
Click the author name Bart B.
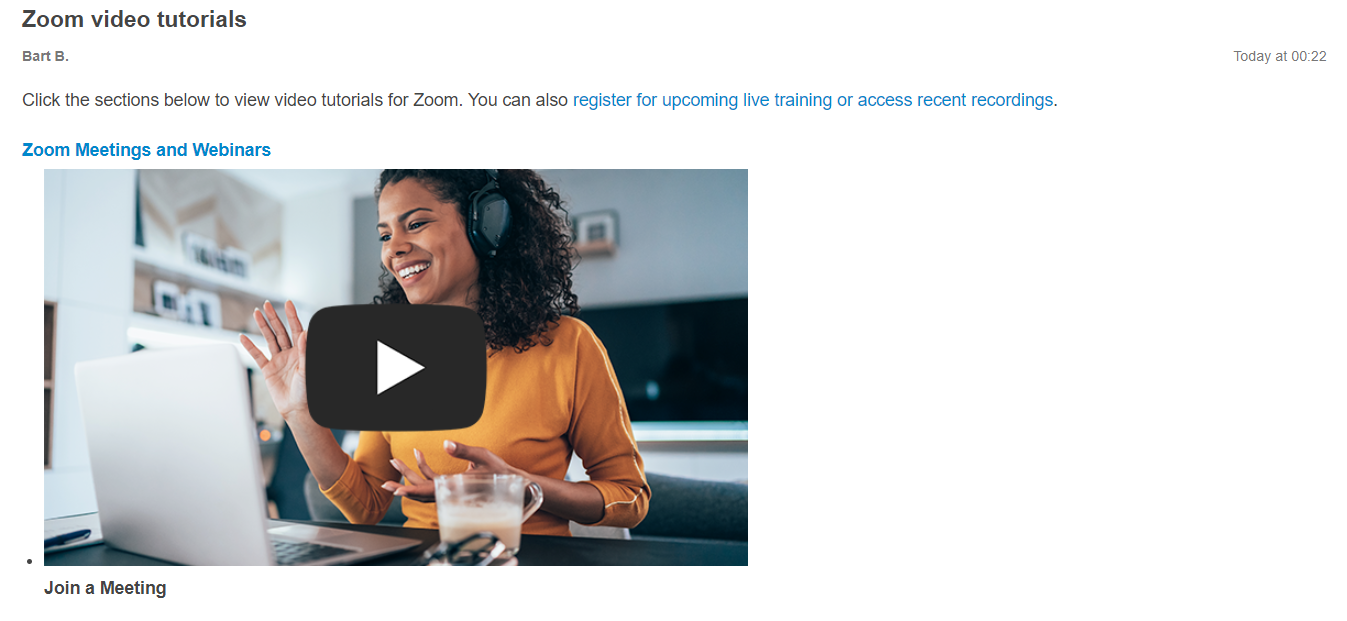[45, 56]
